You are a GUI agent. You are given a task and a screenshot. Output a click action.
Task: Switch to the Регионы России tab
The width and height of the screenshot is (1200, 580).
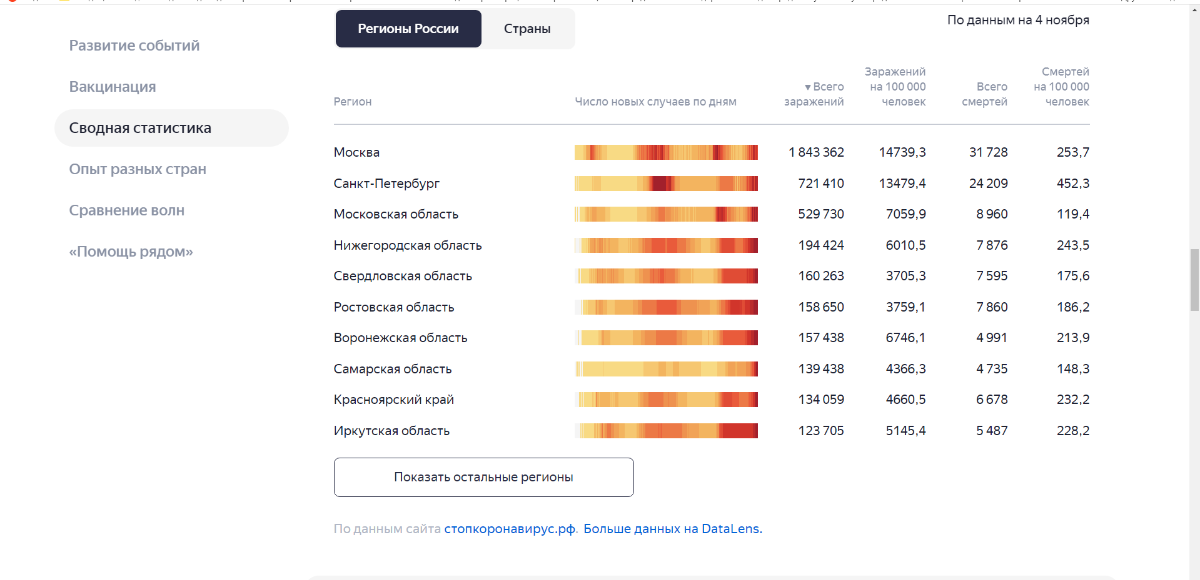(408, 29)
